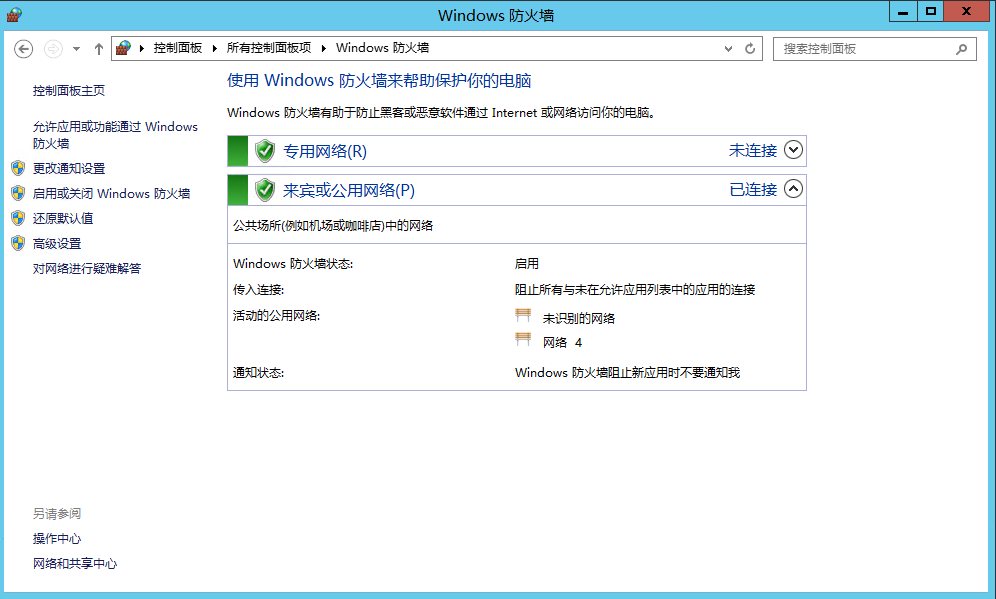
Task: Expand the arrow after 控制面板 breadcrumb
Action: click(215, 48)
